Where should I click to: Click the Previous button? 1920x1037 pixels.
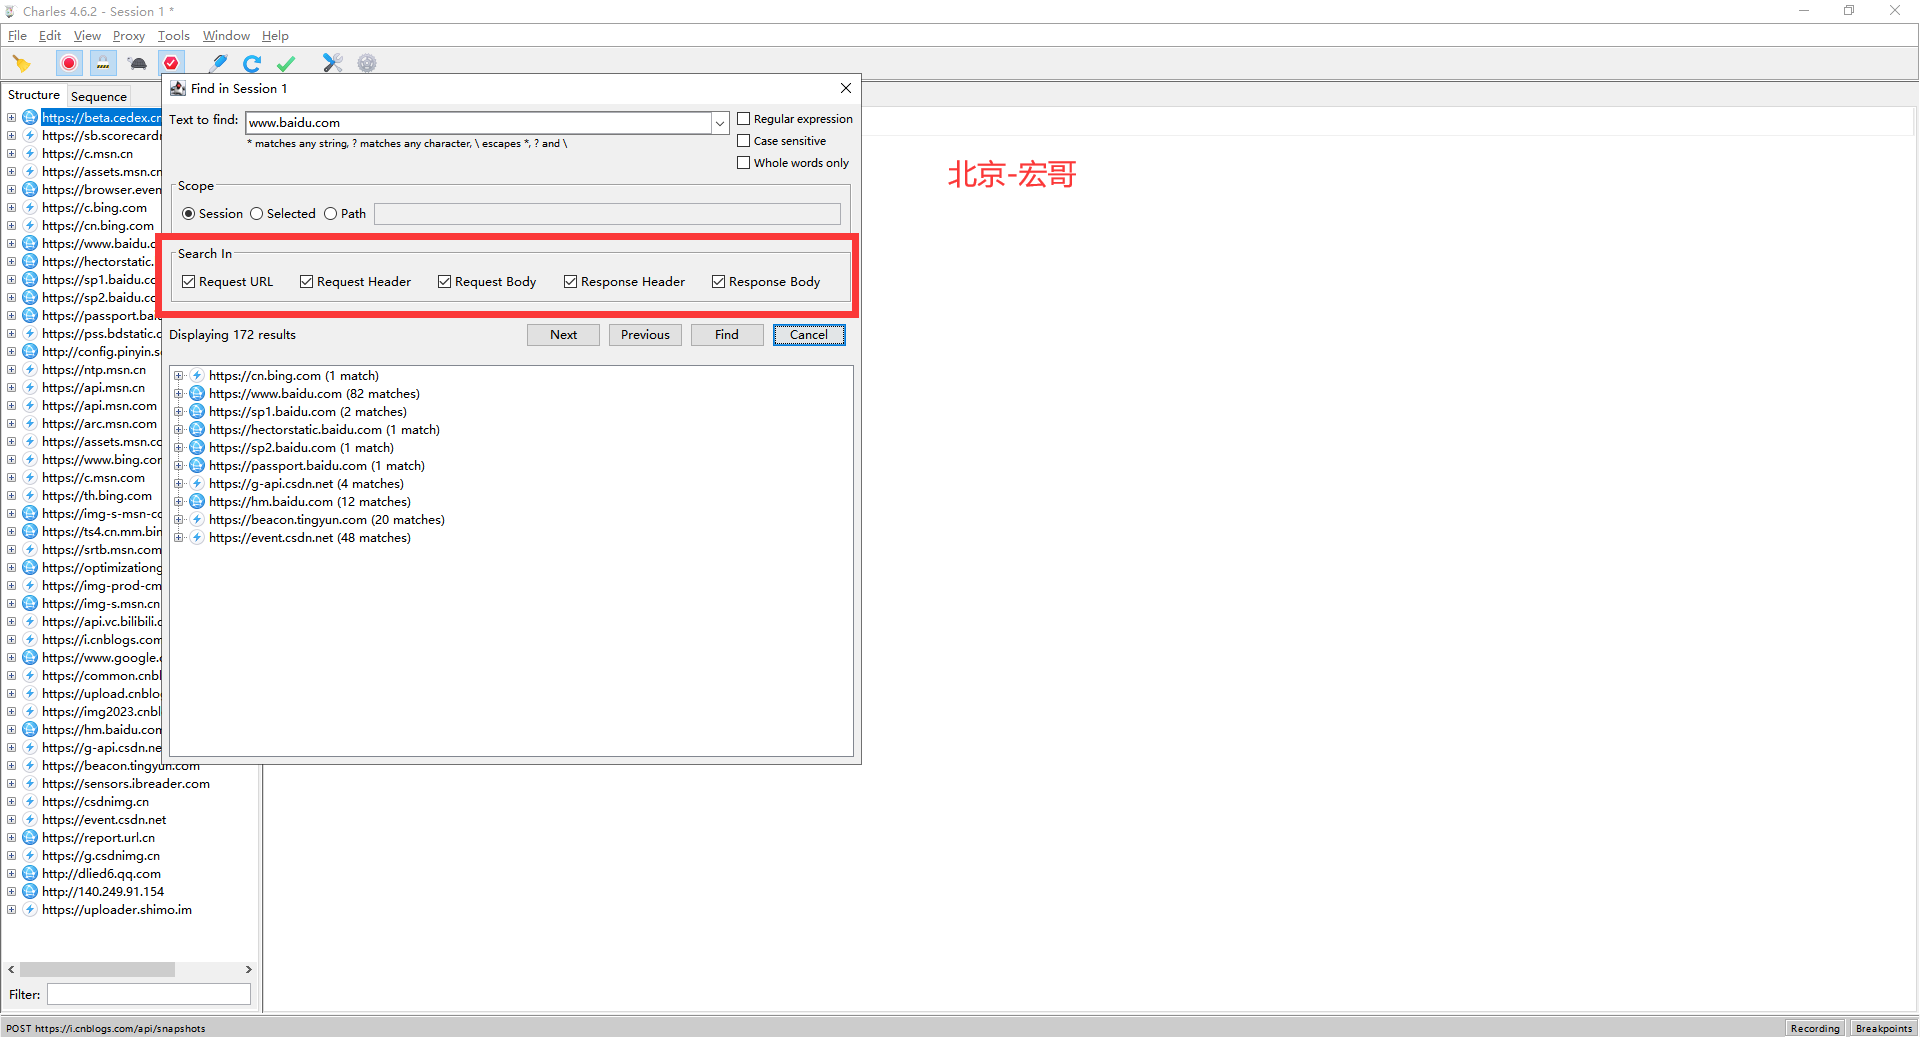click(645, 335)
